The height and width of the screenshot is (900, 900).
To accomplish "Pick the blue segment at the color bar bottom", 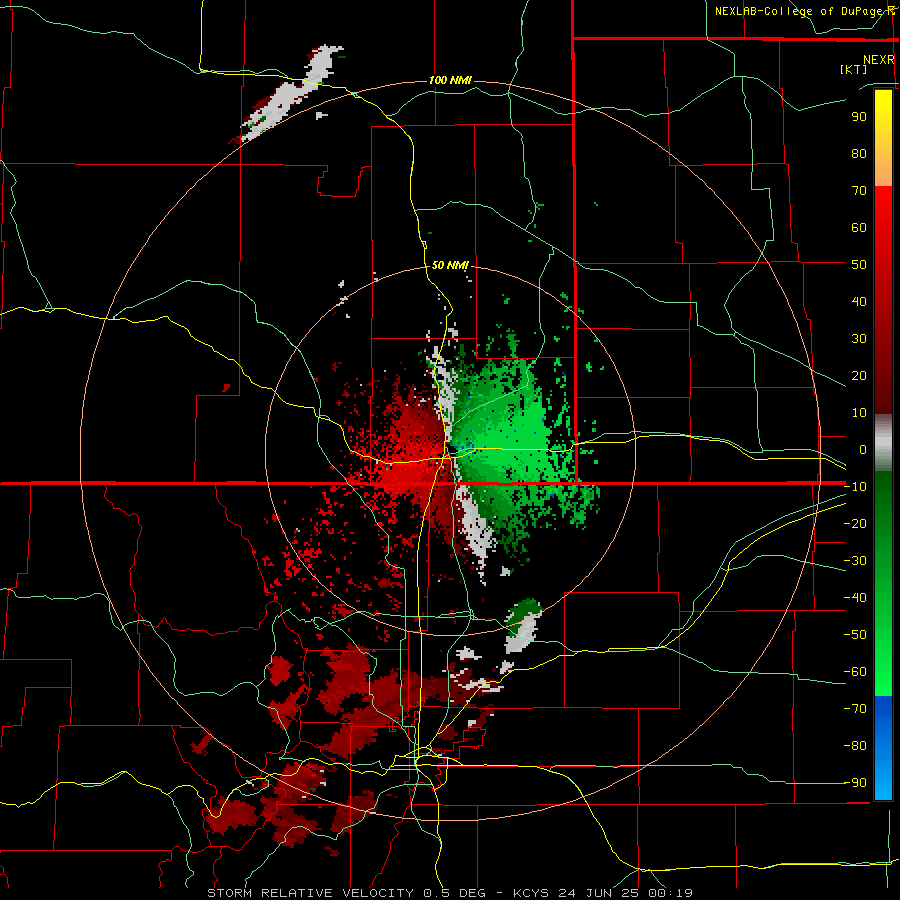I will (883, 747).
